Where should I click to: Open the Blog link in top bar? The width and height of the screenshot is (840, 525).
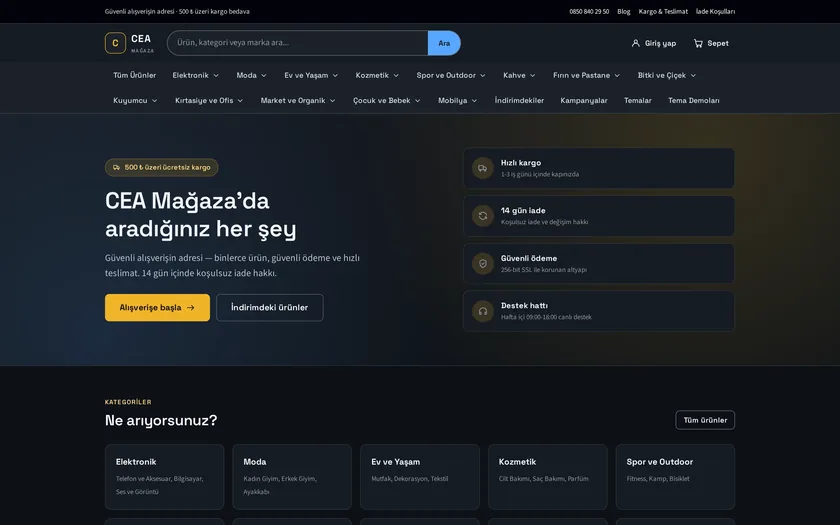[x=624, y=12]
